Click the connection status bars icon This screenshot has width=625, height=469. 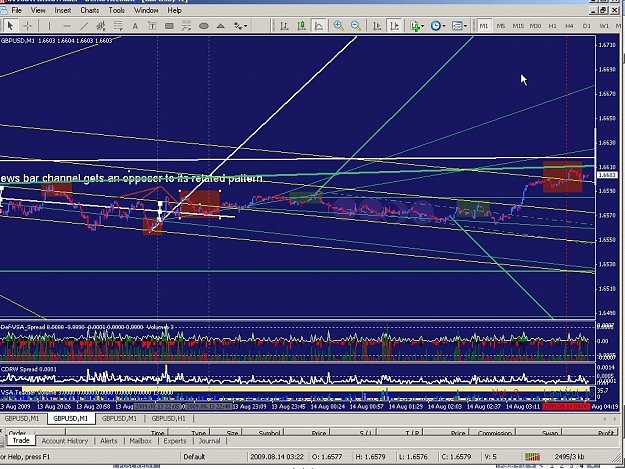point(532,457)
